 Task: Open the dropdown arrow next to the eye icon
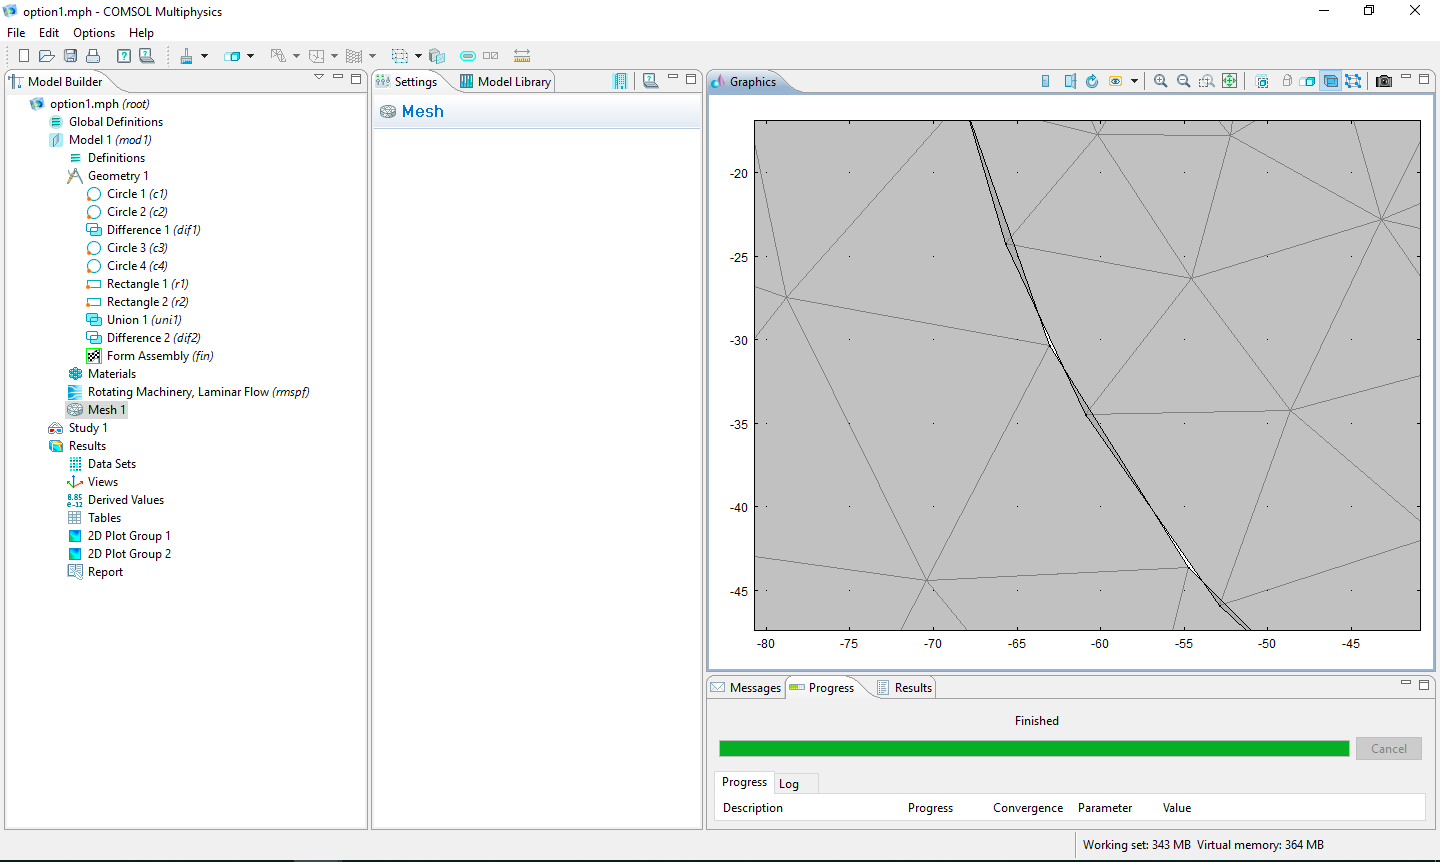point(1134,81)
